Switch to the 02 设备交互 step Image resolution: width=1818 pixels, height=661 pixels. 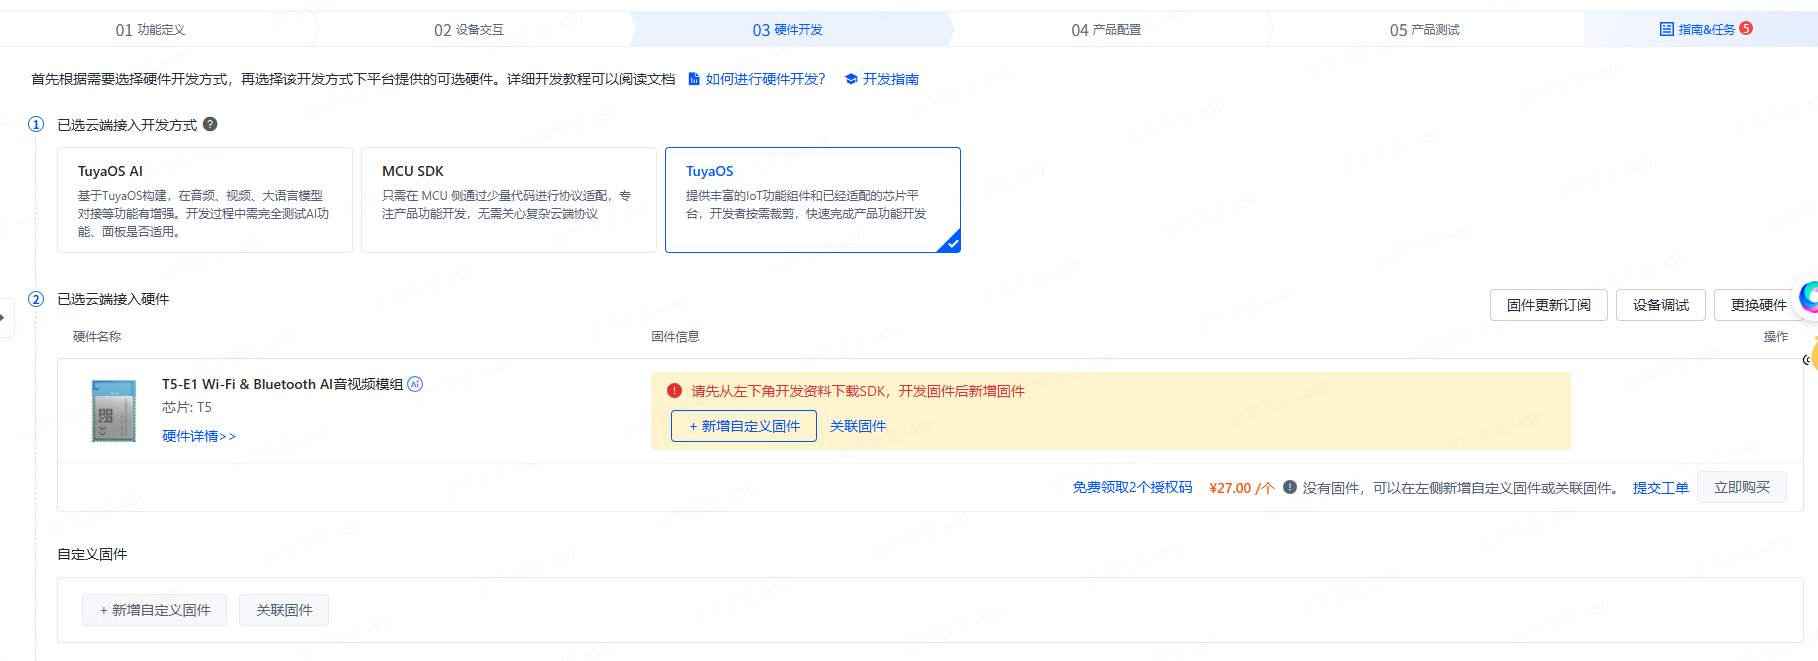(468, 30)
